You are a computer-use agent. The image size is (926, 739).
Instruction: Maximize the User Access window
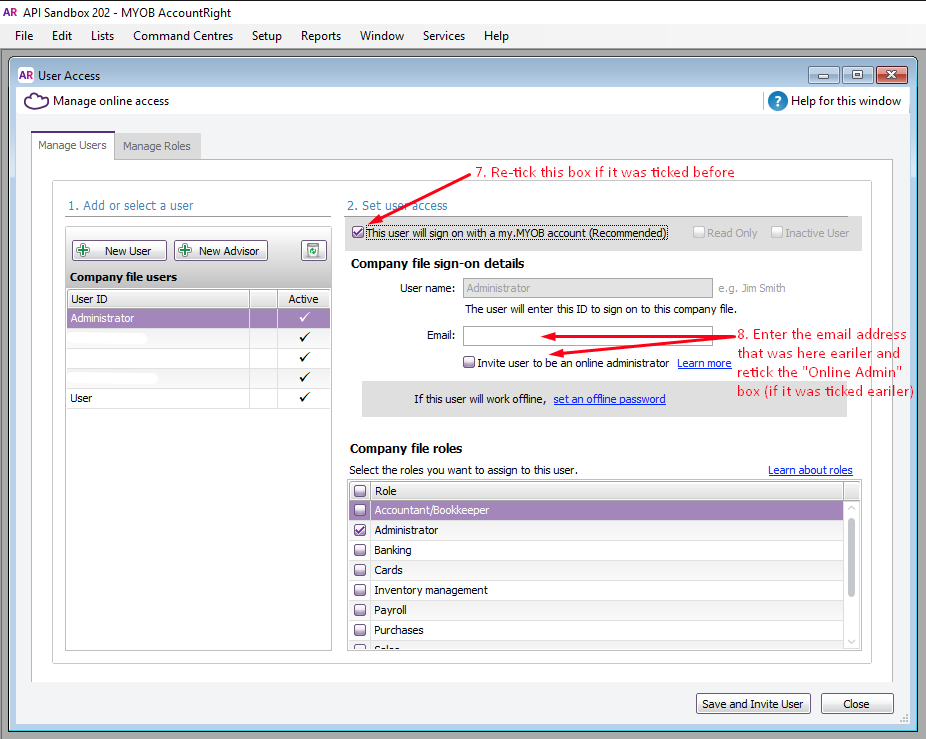point(857,75)
